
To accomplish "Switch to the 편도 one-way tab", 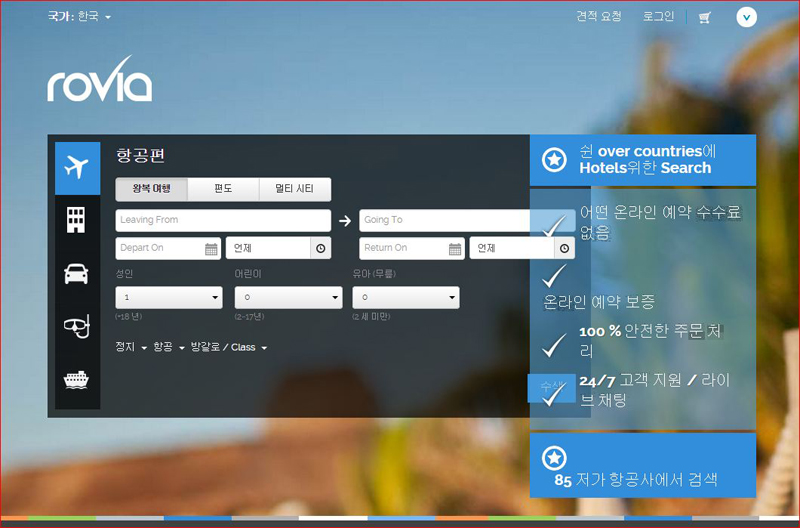I will [x=223, y=189].
